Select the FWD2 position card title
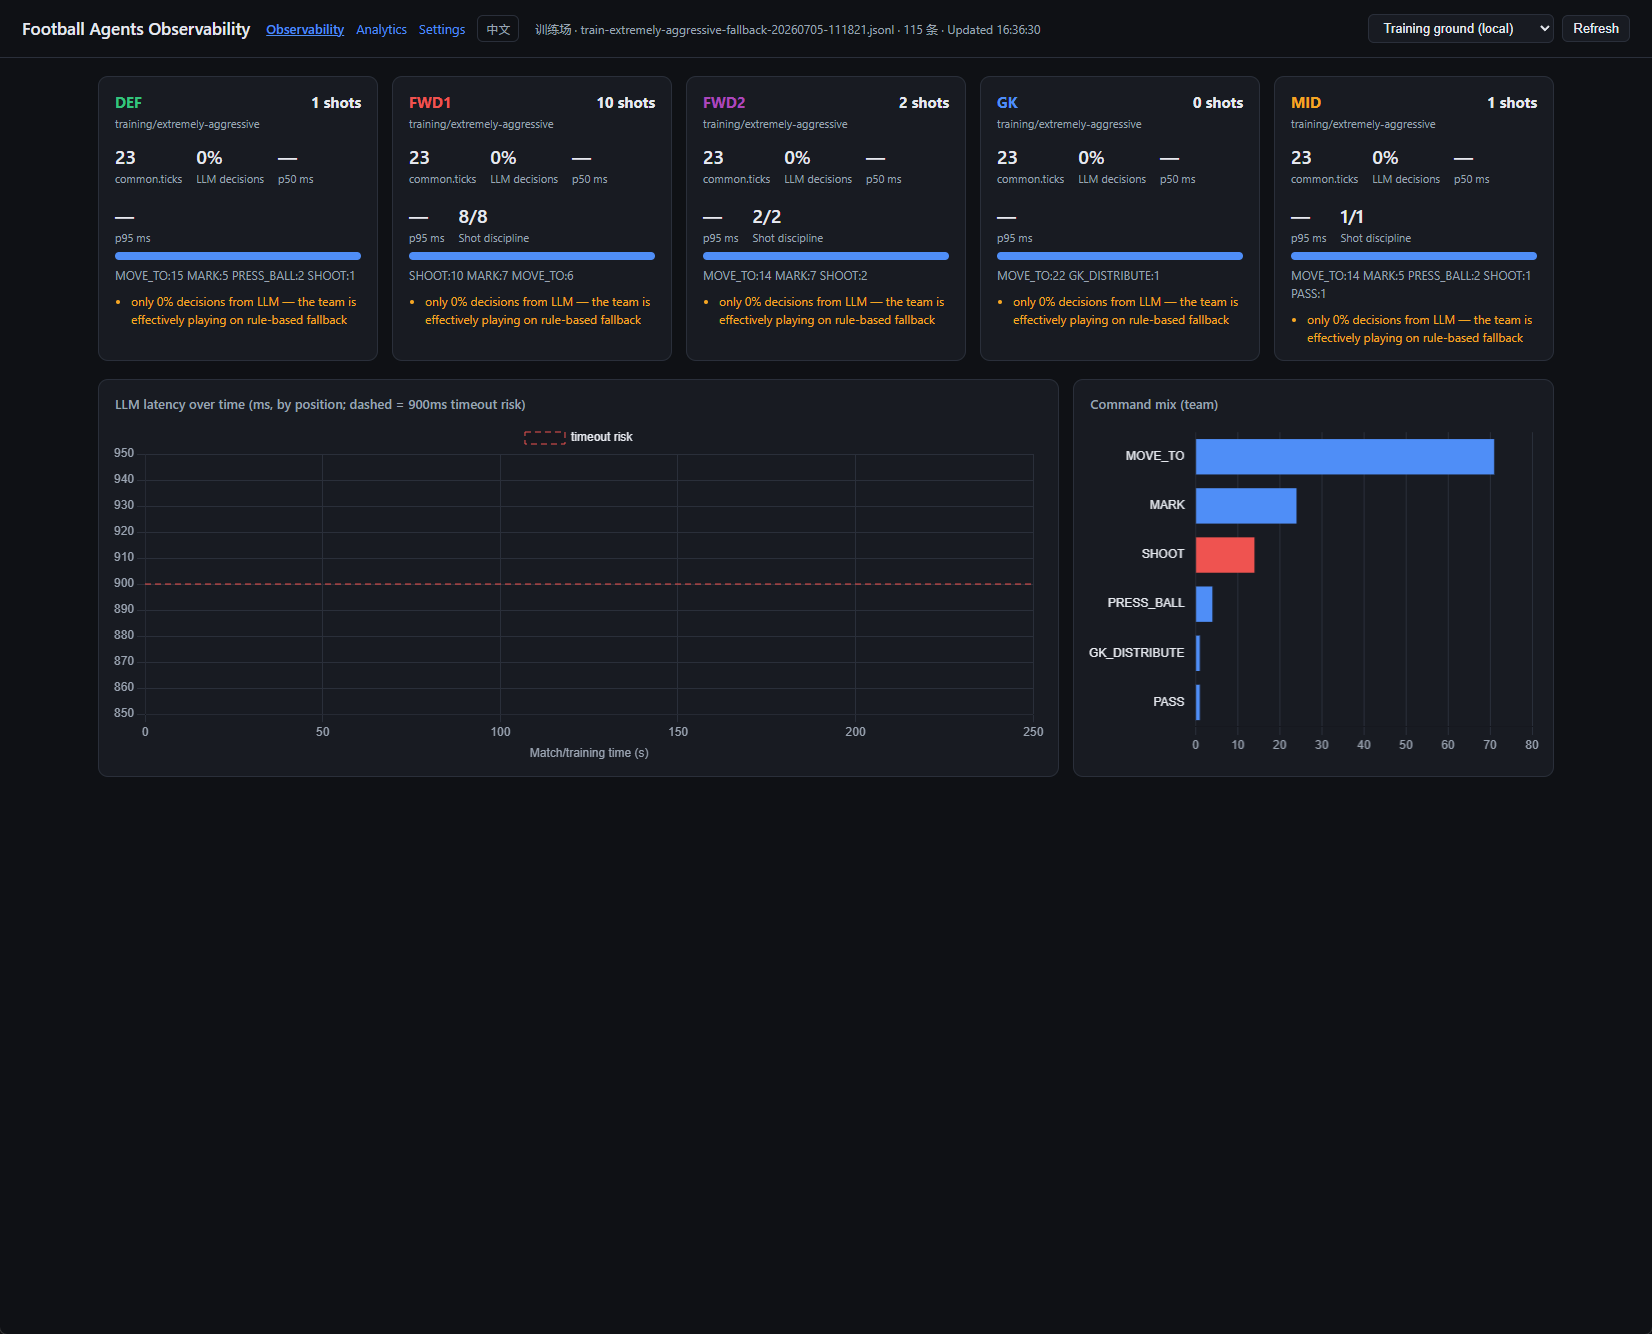 (724, 103)
